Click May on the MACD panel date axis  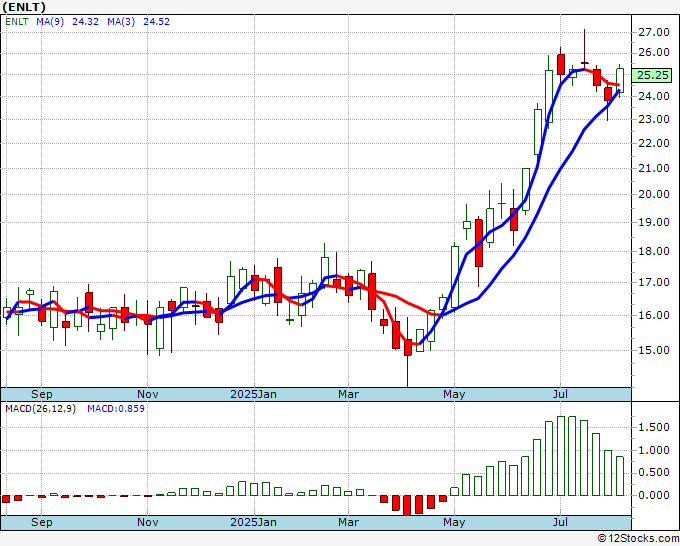(x=454, y=522)
